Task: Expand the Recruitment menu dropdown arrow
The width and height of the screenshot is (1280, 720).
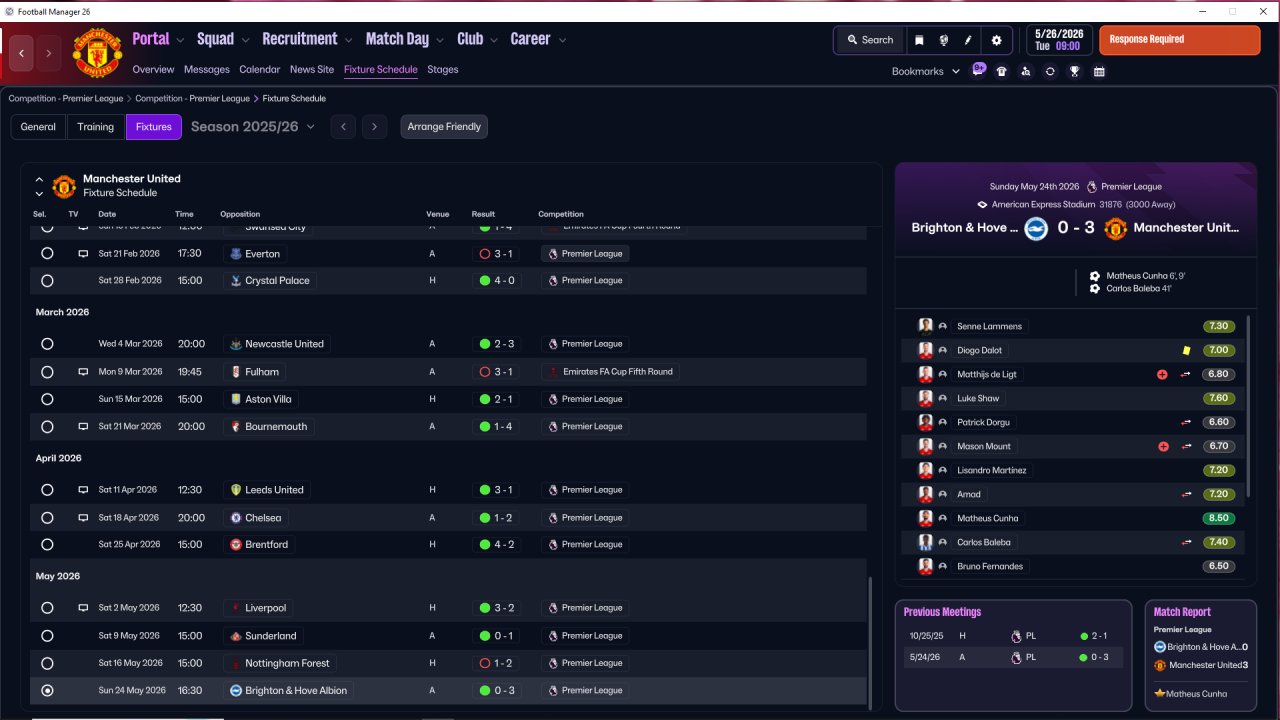Action: 348,40
